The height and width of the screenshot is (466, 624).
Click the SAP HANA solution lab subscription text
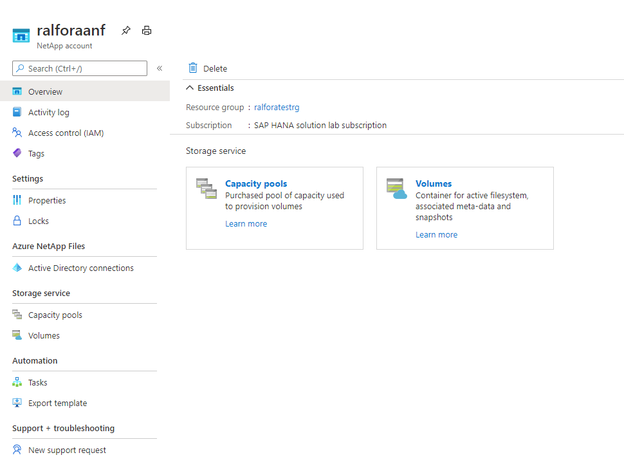pos(320,125)
